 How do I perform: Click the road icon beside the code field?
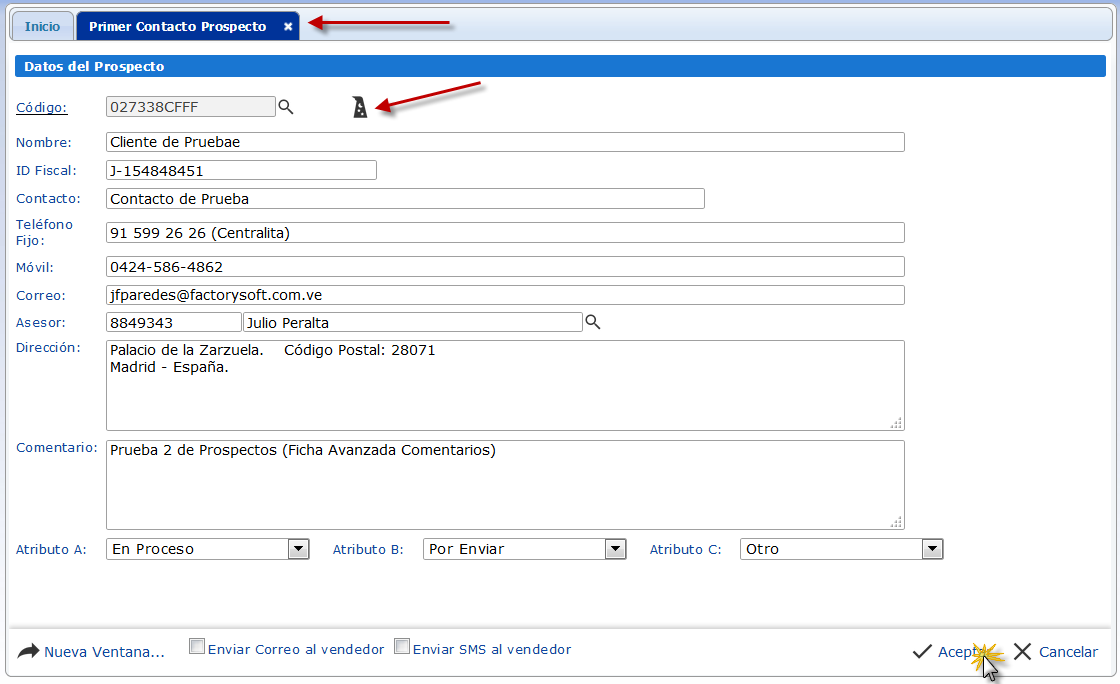click(x=360, y=107)
